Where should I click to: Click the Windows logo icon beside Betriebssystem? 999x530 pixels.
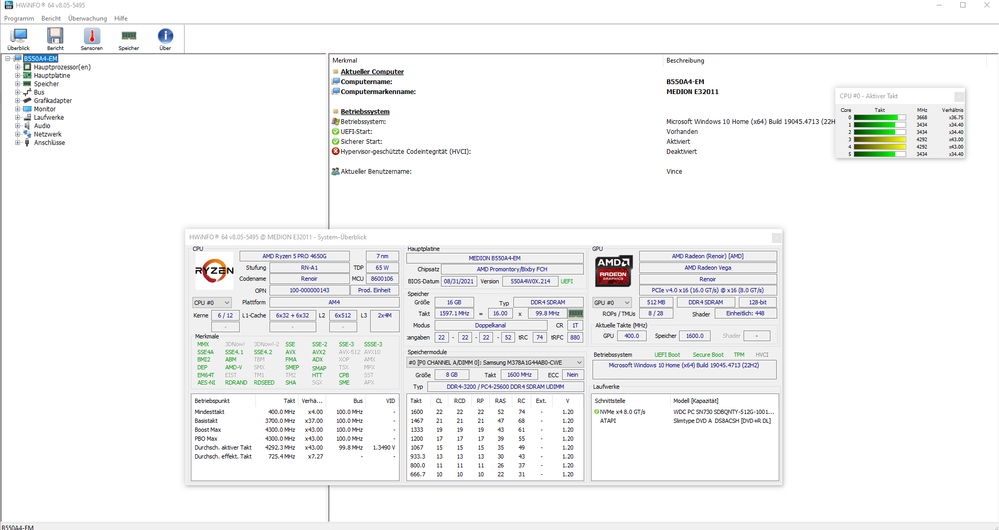click(x=336, y=121)
